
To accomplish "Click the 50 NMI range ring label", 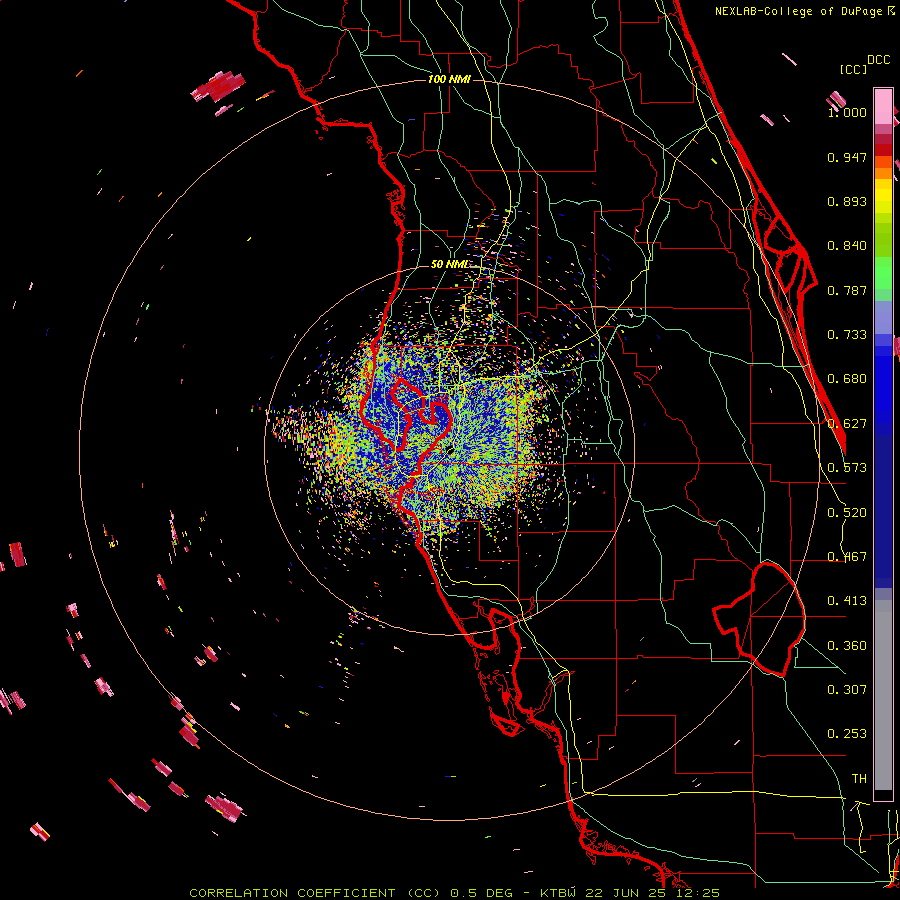I will click(449, 265).
